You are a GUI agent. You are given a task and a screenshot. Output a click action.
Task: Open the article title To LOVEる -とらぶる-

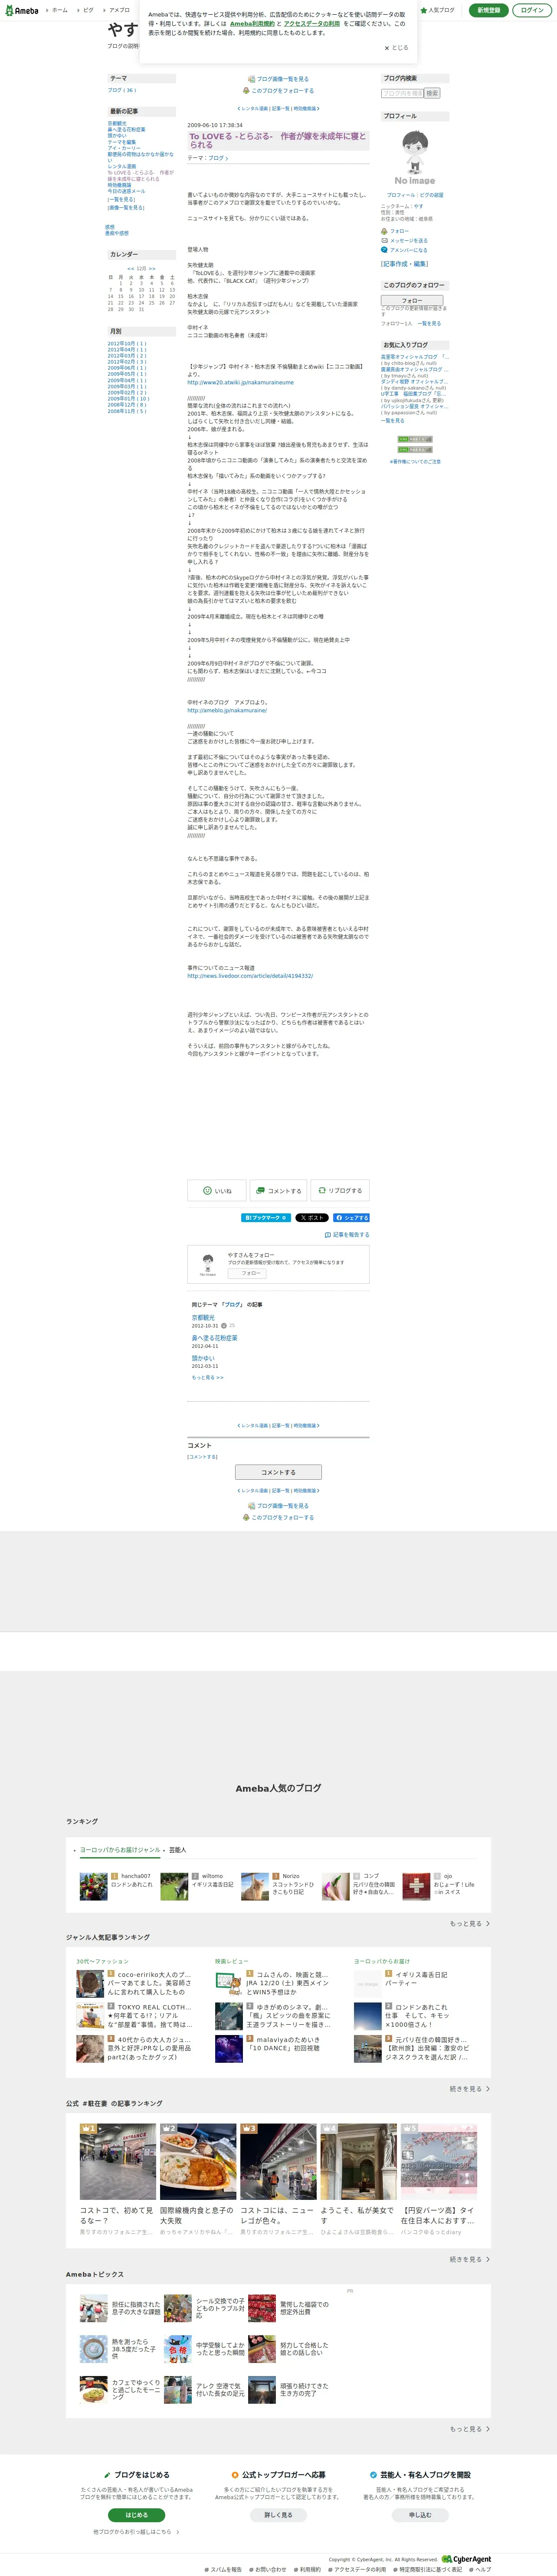[x=278, y=140]
